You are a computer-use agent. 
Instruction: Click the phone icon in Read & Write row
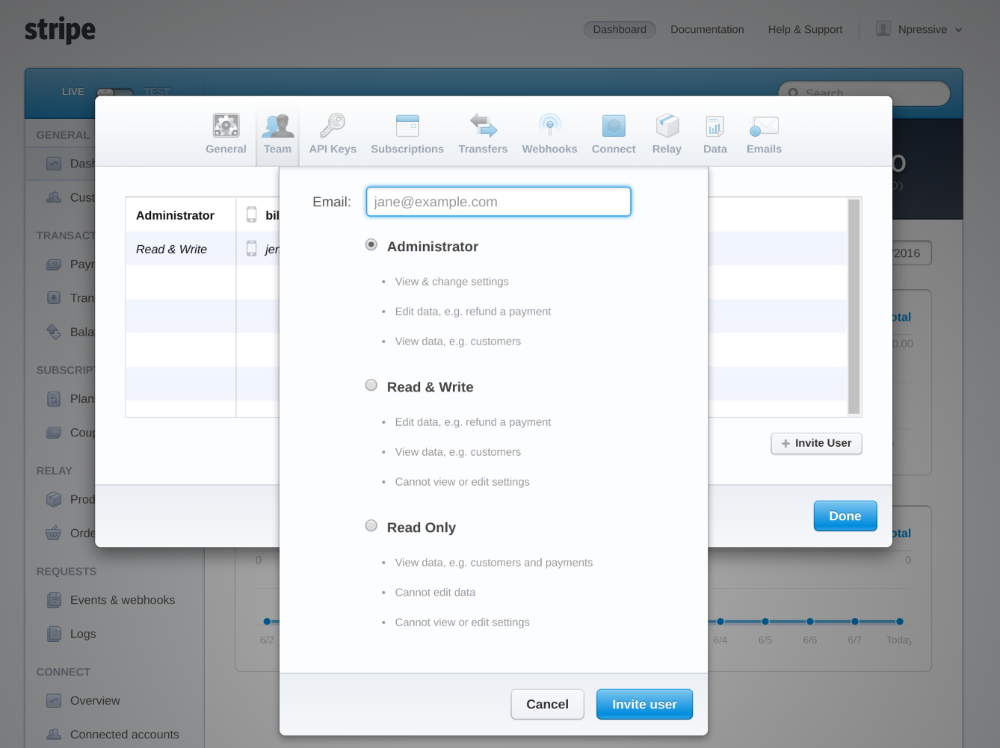(252, 249)
